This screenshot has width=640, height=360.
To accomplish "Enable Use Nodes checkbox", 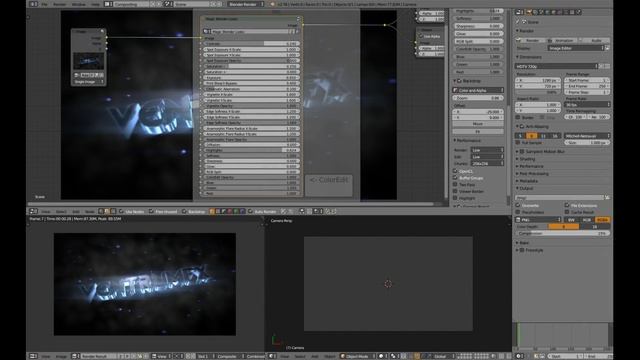I will (121, 211).
